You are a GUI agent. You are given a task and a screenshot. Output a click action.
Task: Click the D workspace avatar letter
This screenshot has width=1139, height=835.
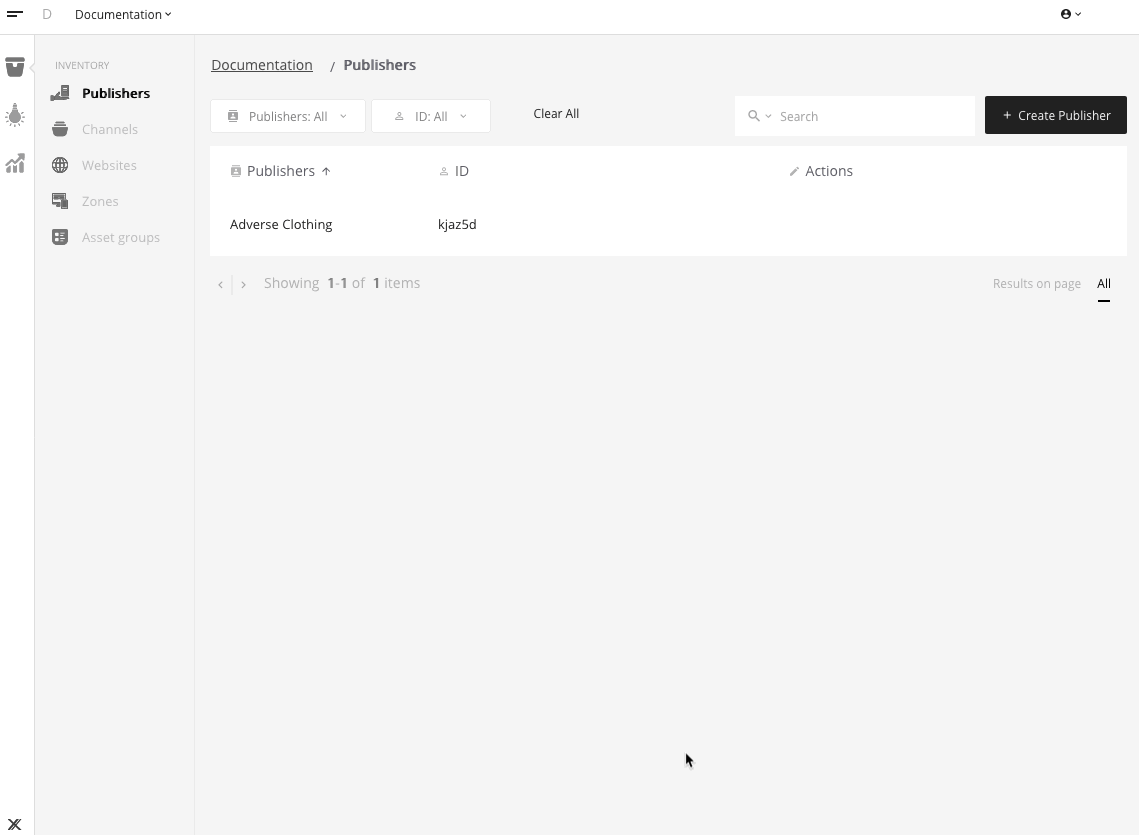[46, 14]
